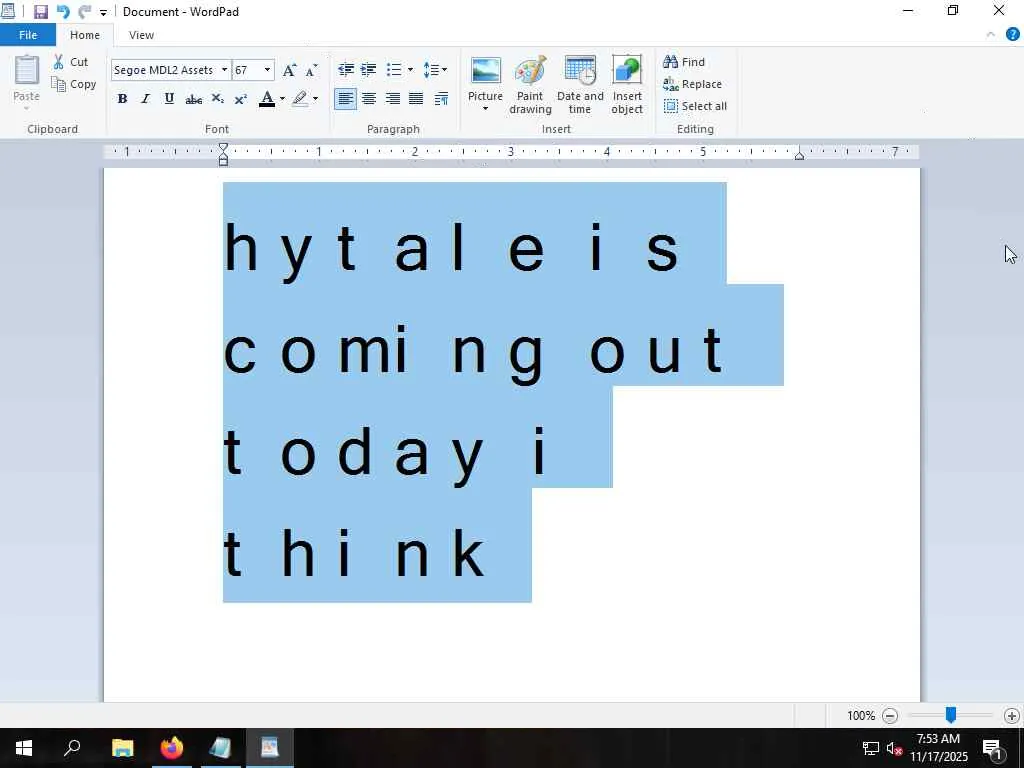Toggle italic formatting
This screenshot has width=1024, height=768.
pyautogui.click(x=145, y=99)
